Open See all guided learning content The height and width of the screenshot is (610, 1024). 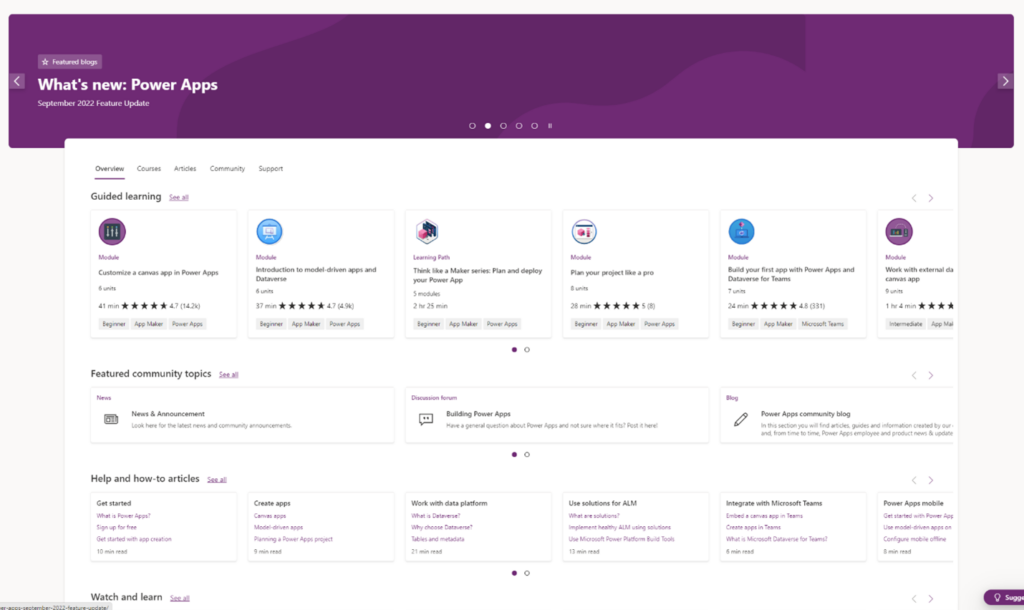(178, 197)
